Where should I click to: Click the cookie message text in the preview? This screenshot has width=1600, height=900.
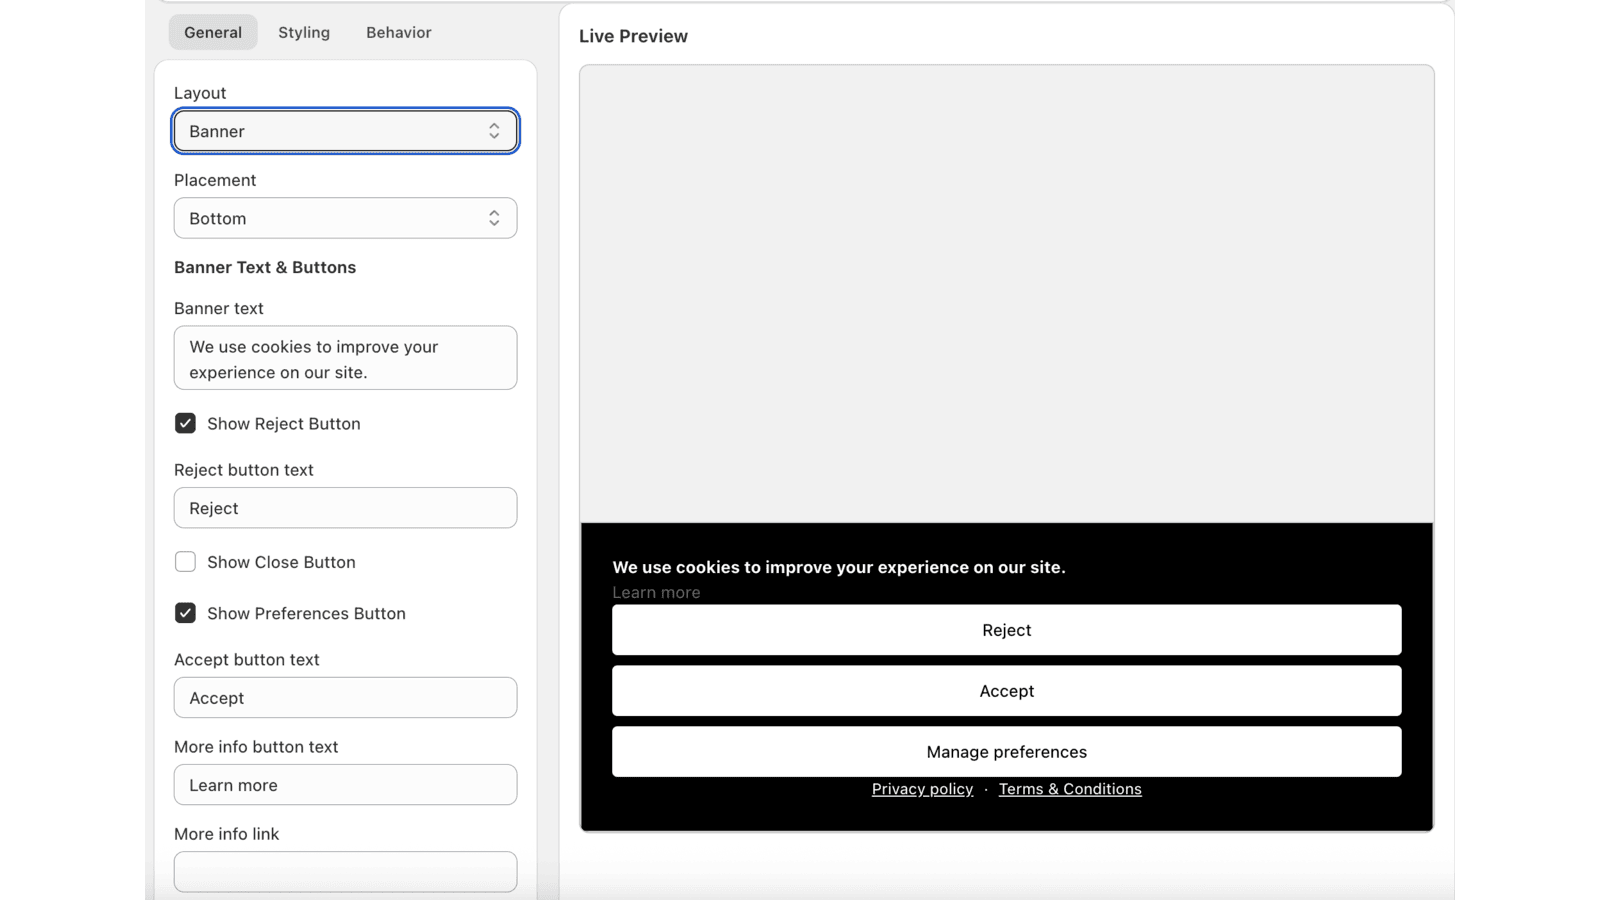[x=839, y=567]
